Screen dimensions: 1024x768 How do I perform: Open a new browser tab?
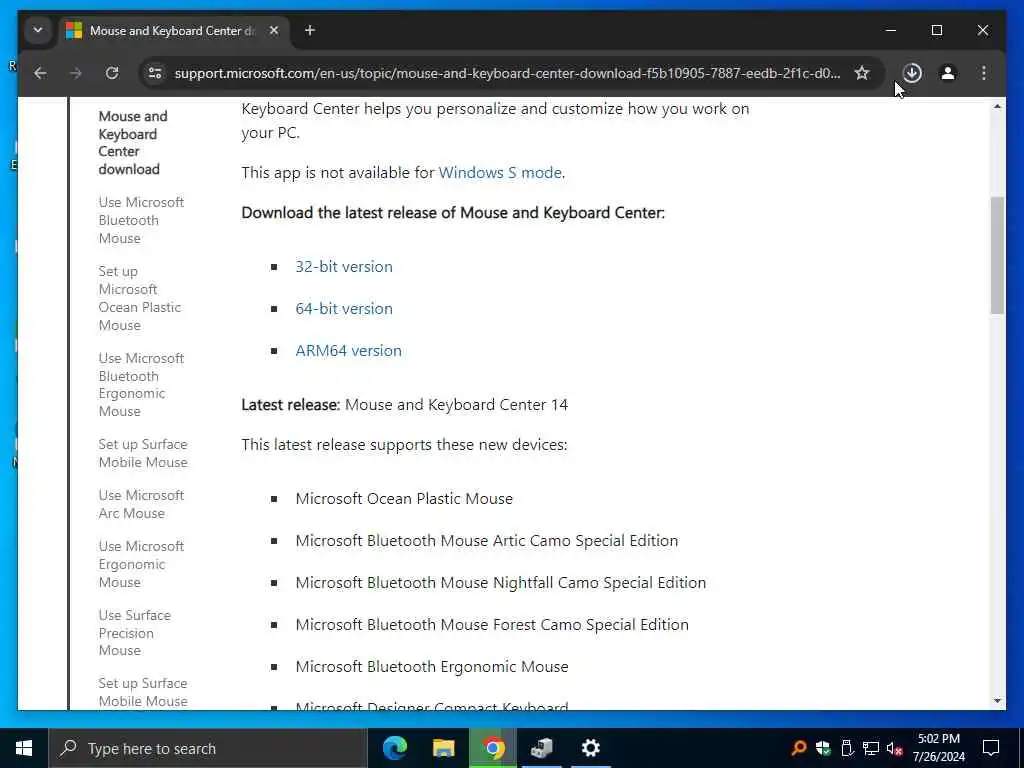[x=310, y=31]
